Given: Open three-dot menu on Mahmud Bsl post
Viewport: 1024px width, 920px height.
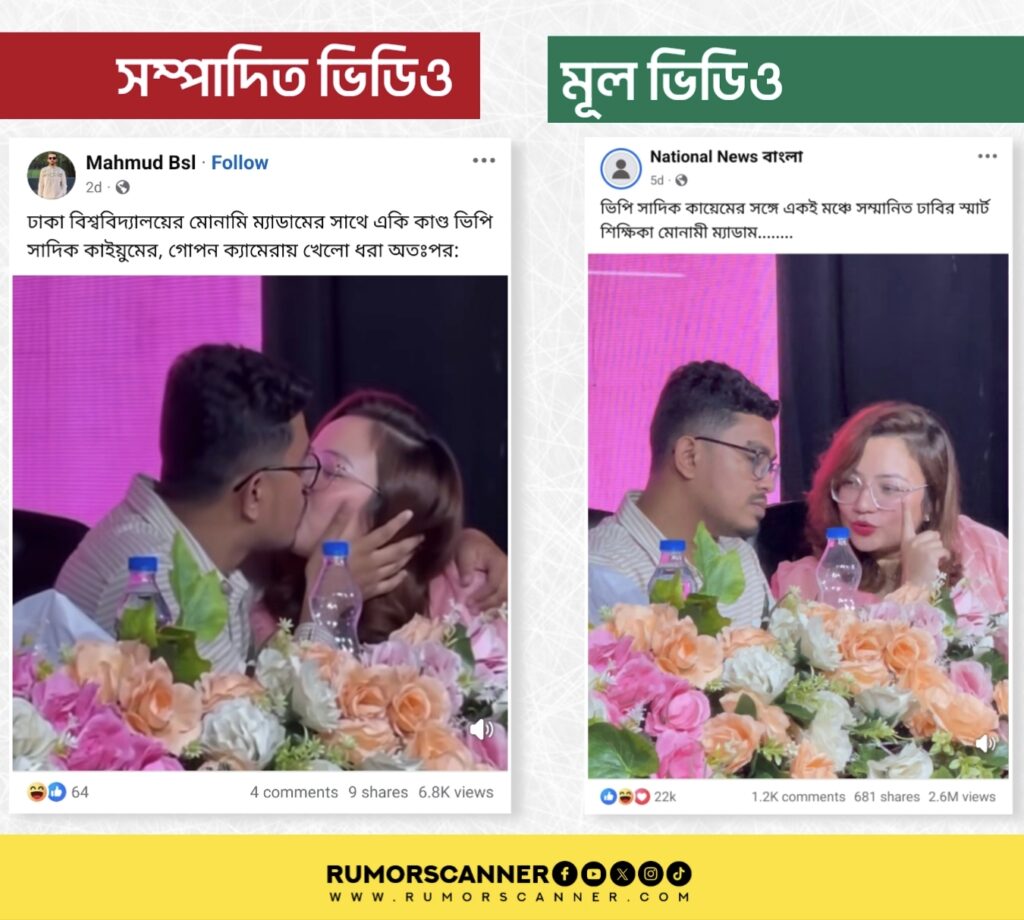Looking at the screenshot, I should [x=484, y=160].
